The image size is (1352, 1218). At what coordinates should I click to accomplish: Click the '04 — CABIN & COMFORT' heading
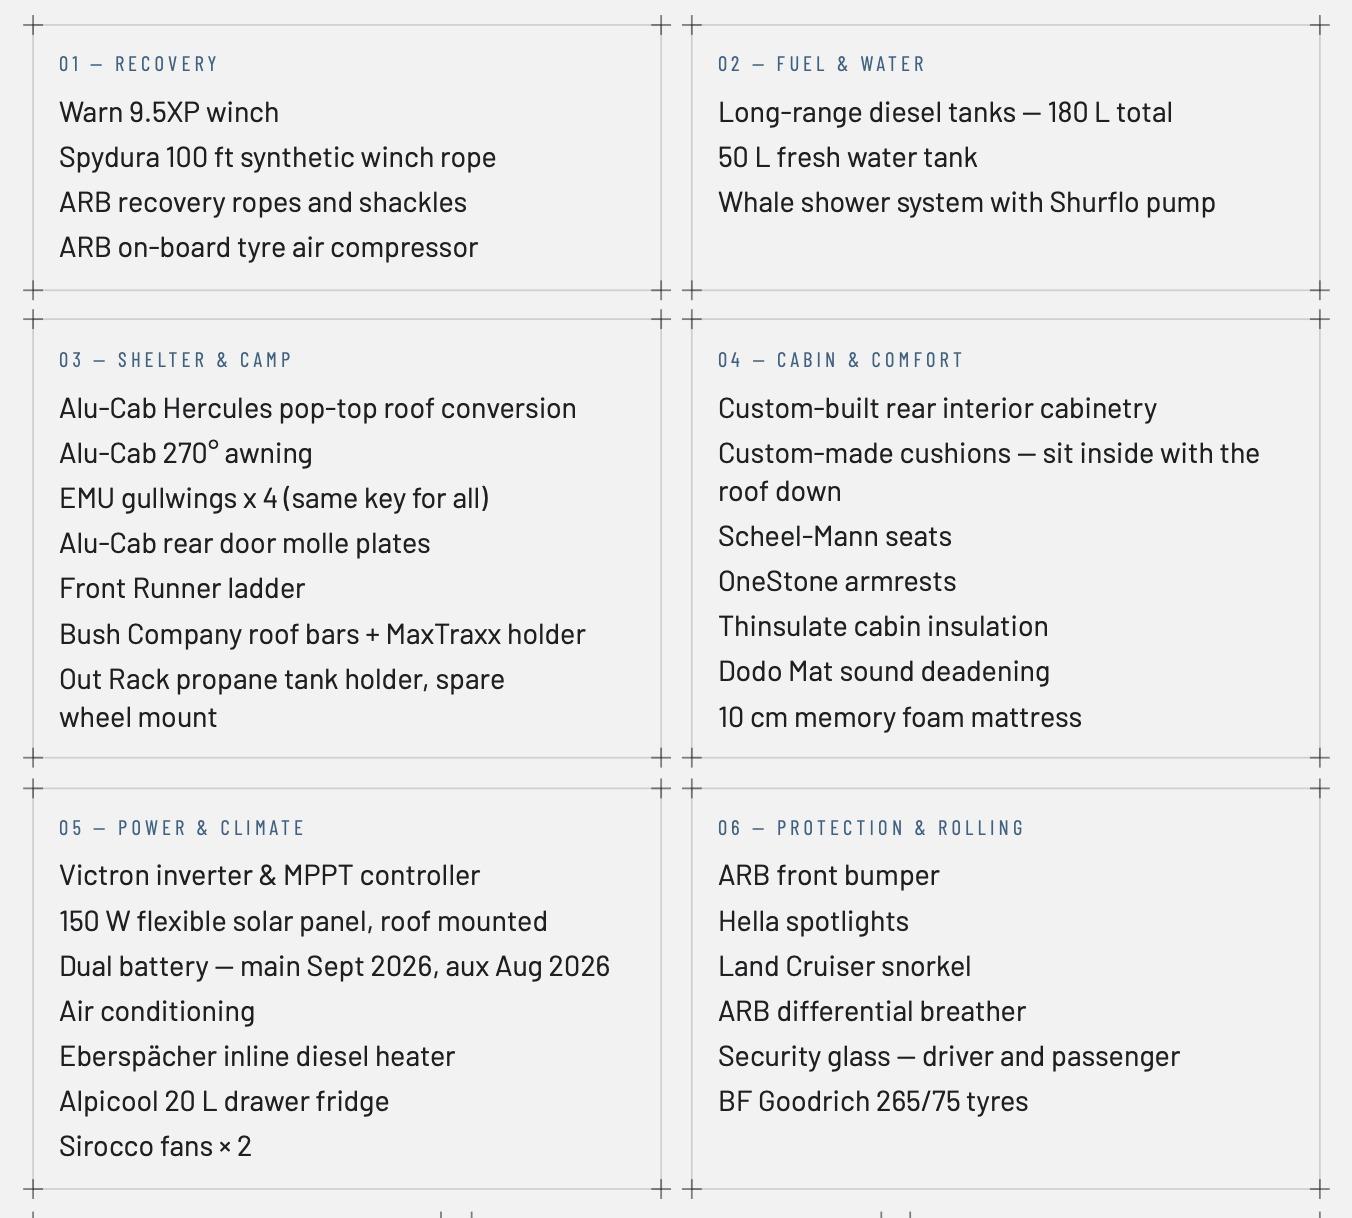point(840,360)
